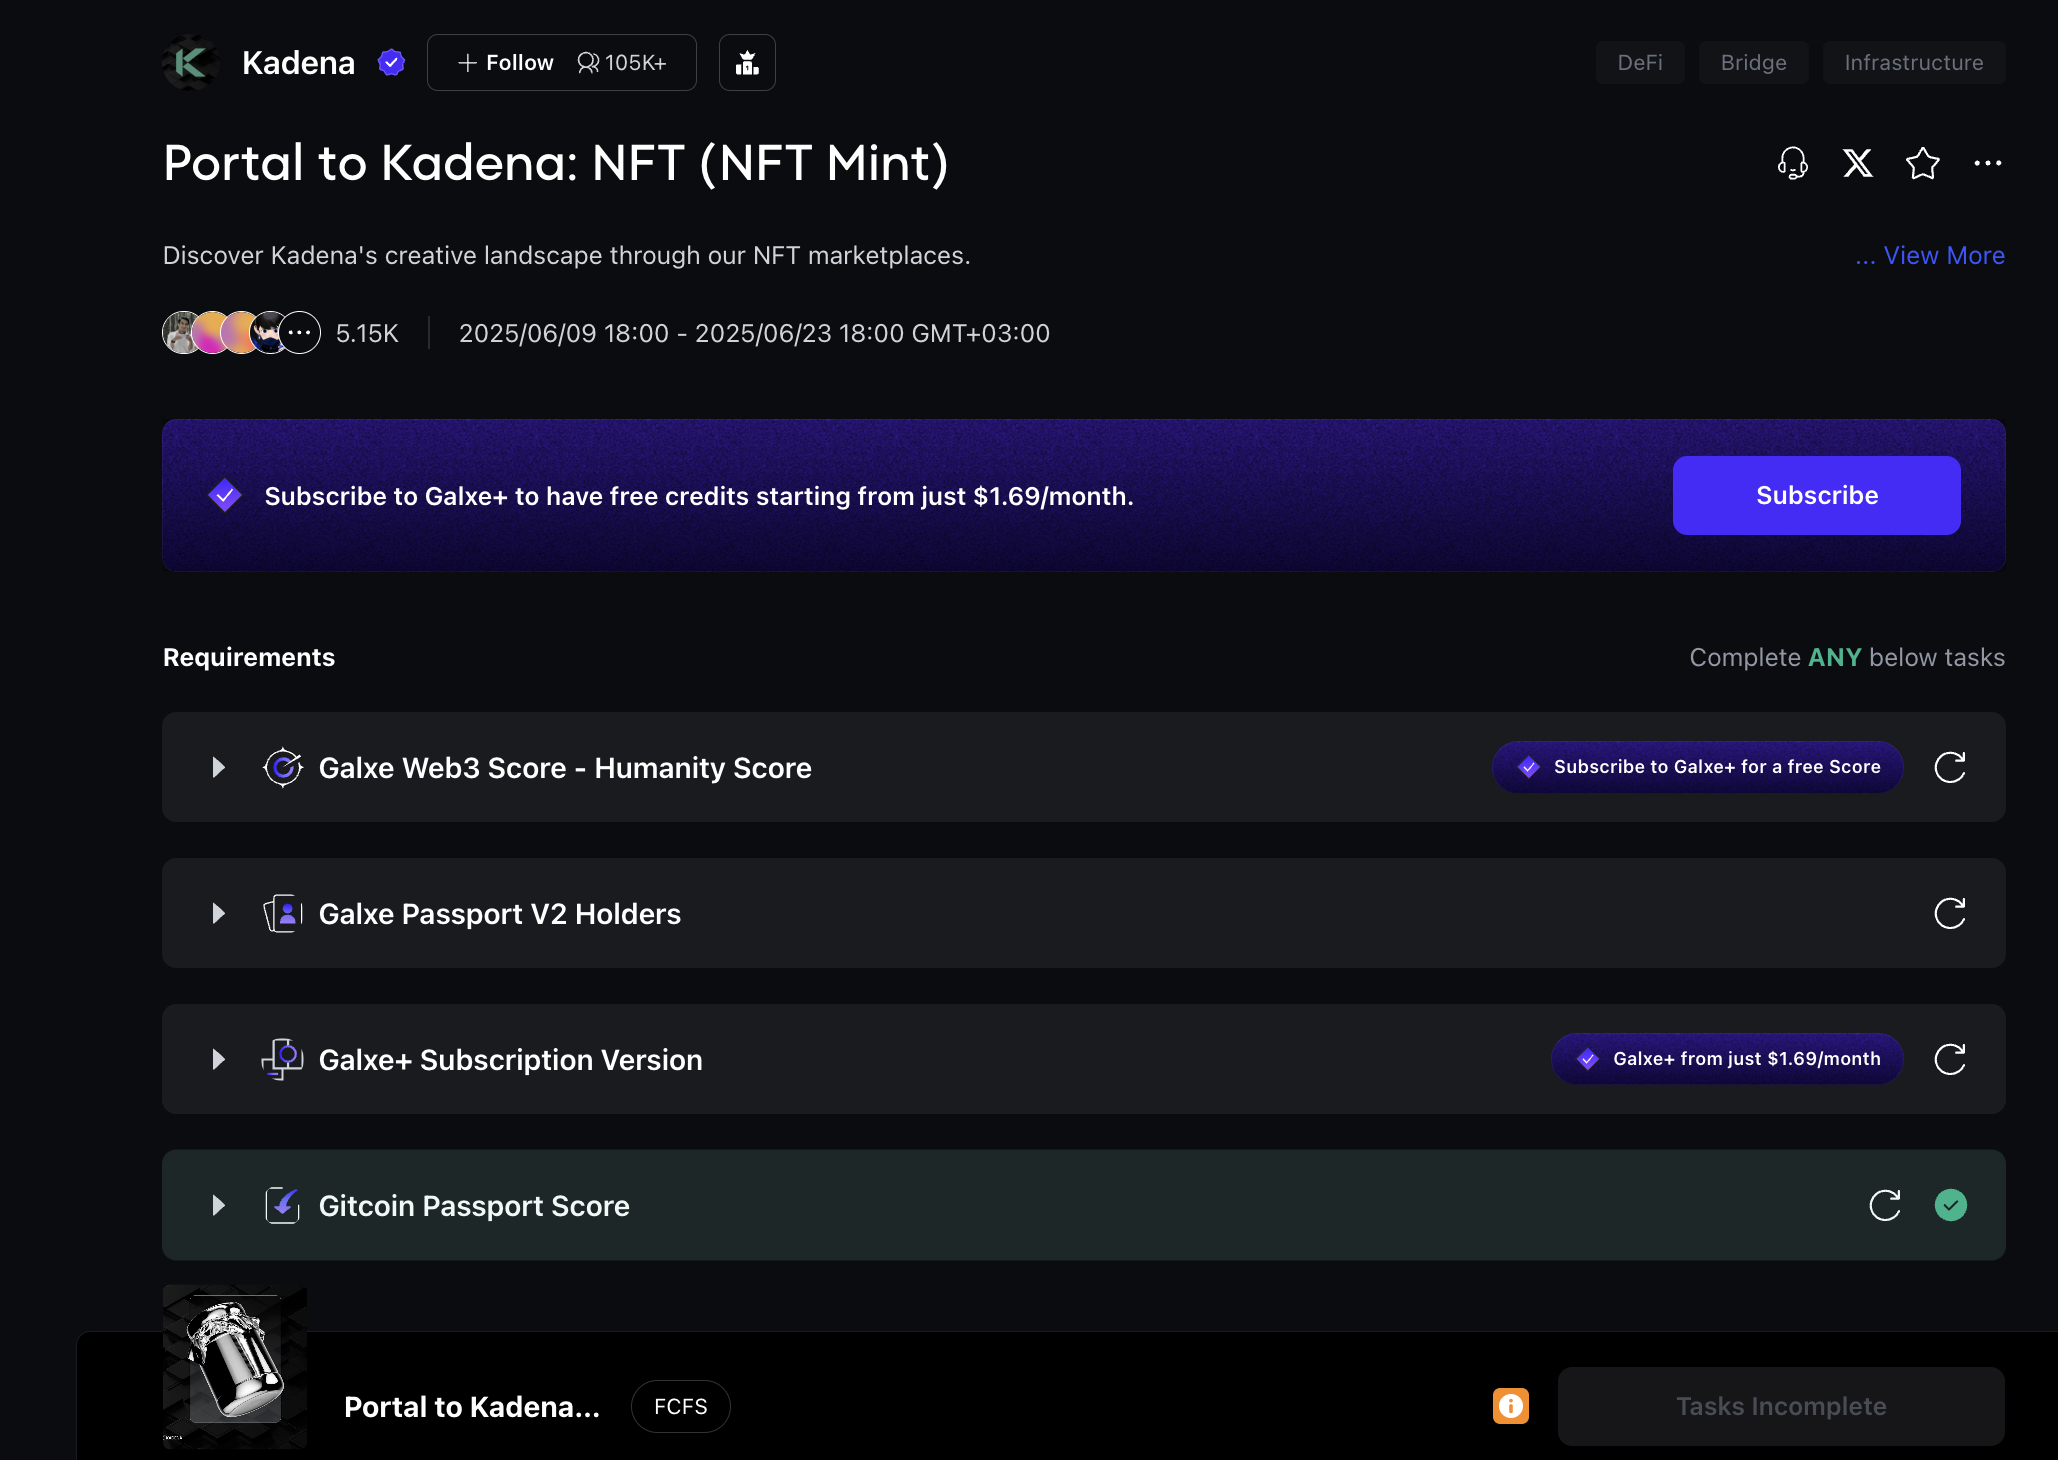Viewport: 2058px width, 1460px height.
Task: Click Complete ANY below tasks text
Action: click(x=1847, y=657)
